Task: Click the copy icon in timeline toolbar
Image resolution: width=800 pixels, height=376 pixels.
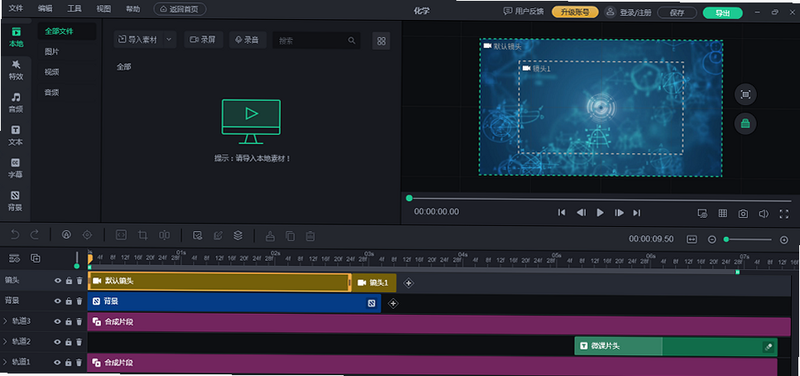Action: 290,236
